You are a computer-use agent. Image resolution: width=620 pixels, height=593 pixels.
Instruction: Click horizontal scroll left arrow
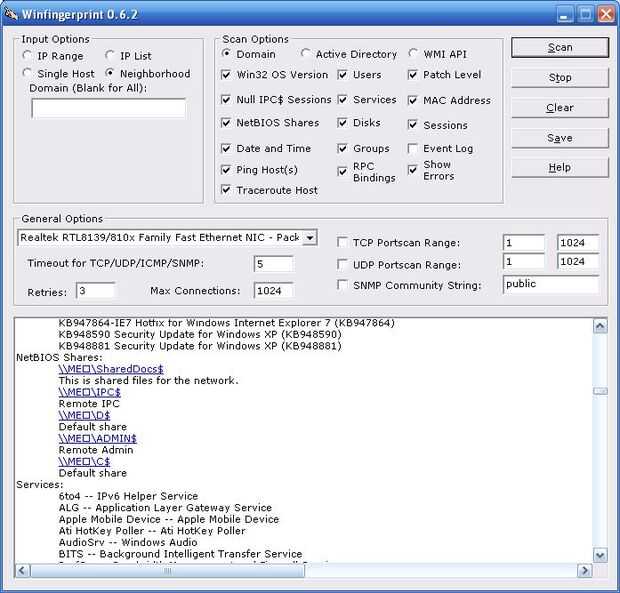22,570
